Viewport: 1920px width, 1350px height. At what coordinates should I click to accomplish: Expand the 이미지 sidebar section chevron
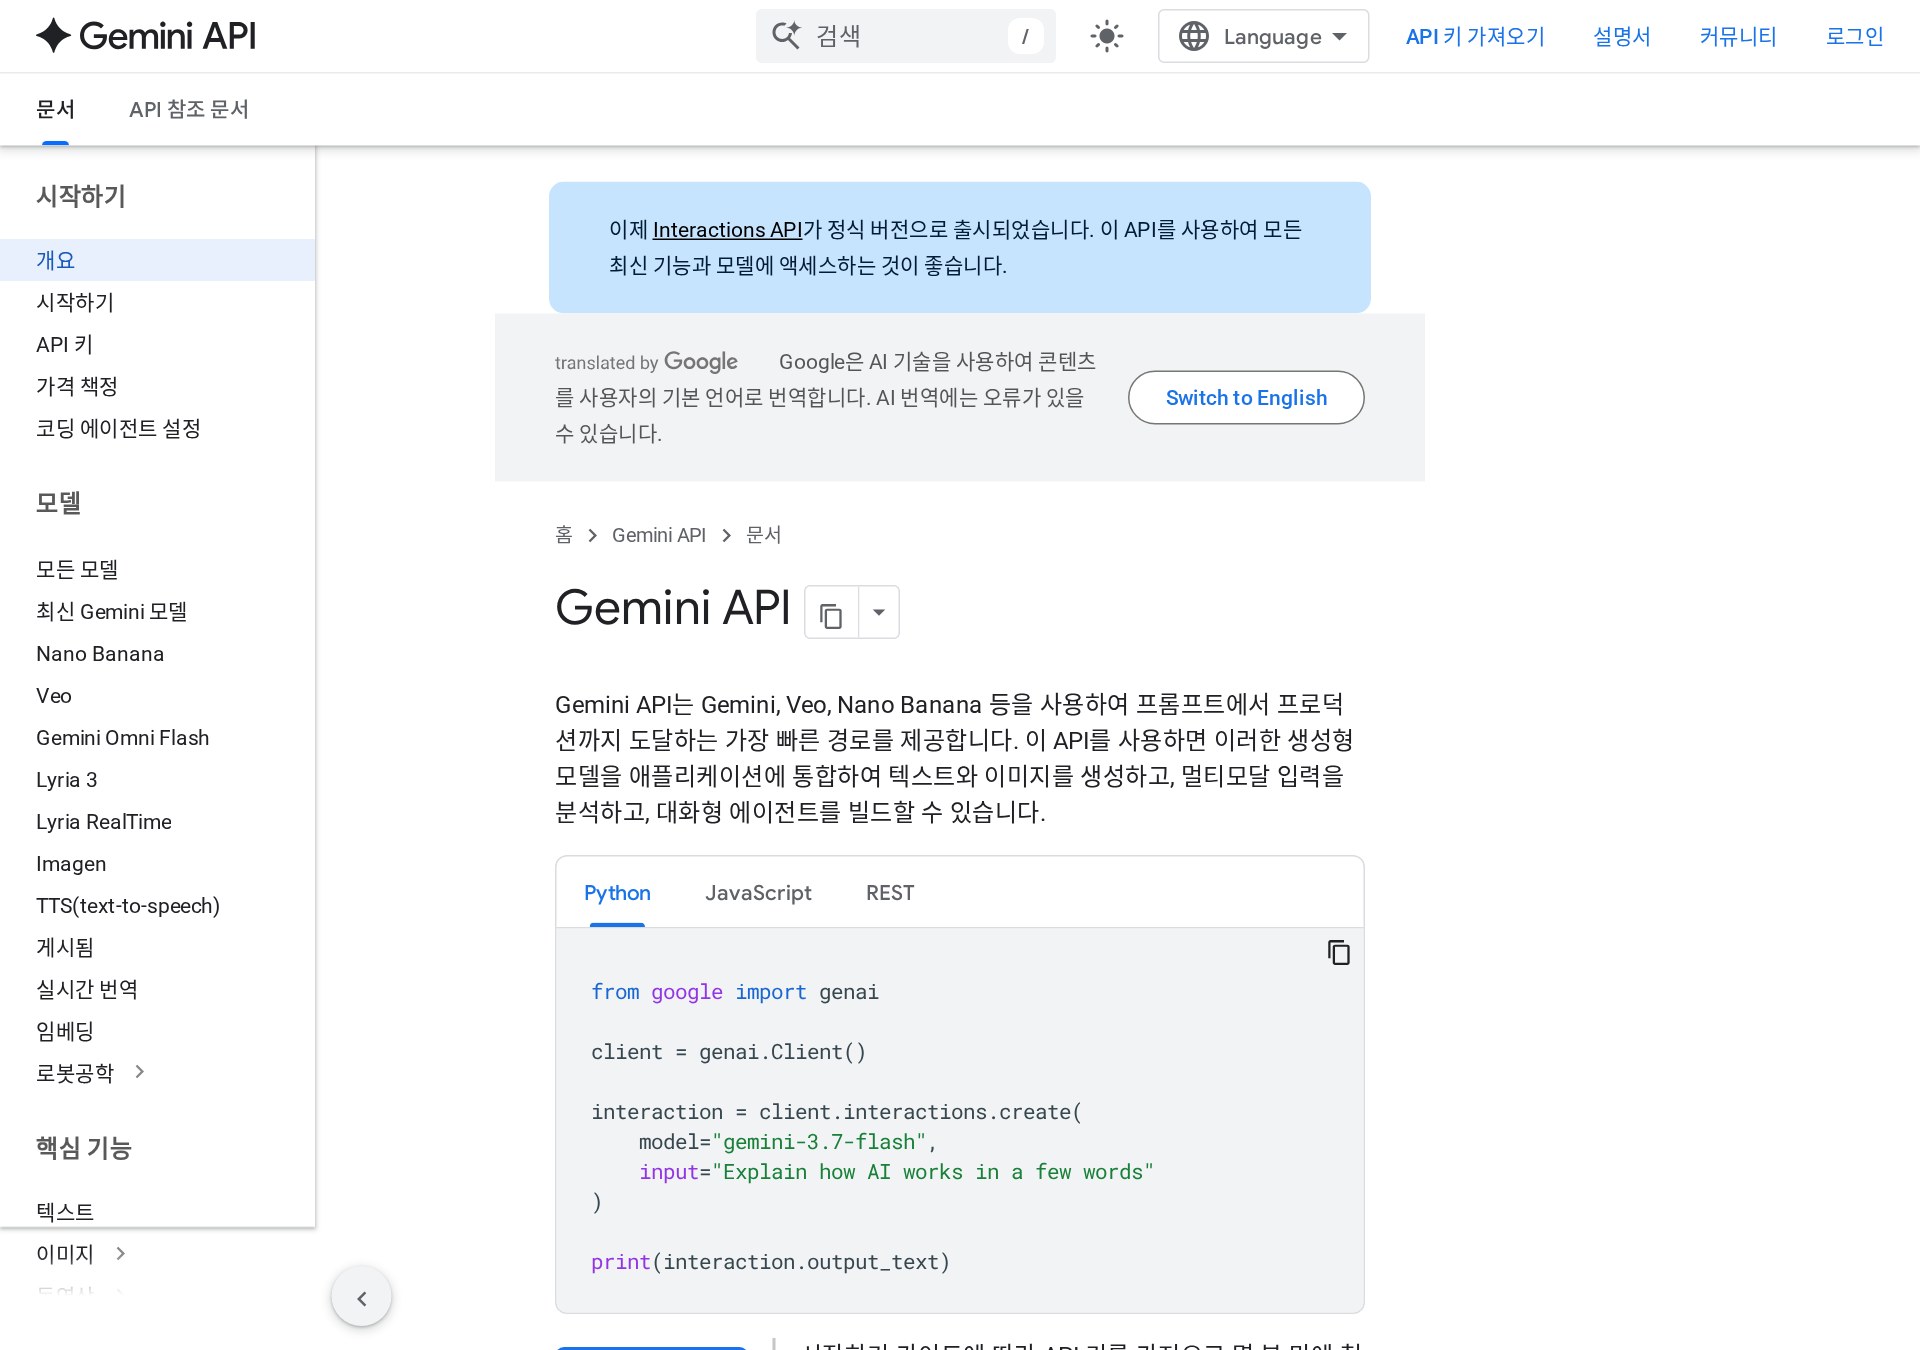click(121, 1253)
